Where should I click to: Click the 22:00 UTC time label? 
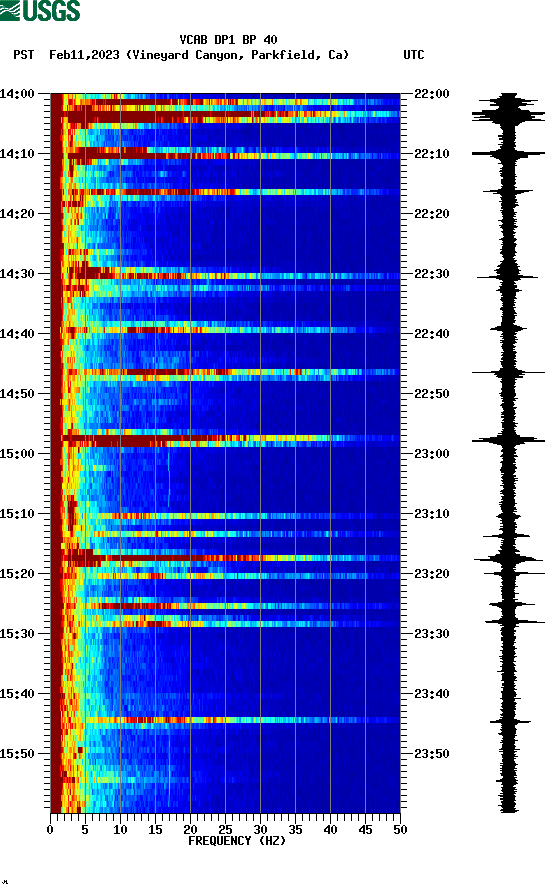point(432,93)
